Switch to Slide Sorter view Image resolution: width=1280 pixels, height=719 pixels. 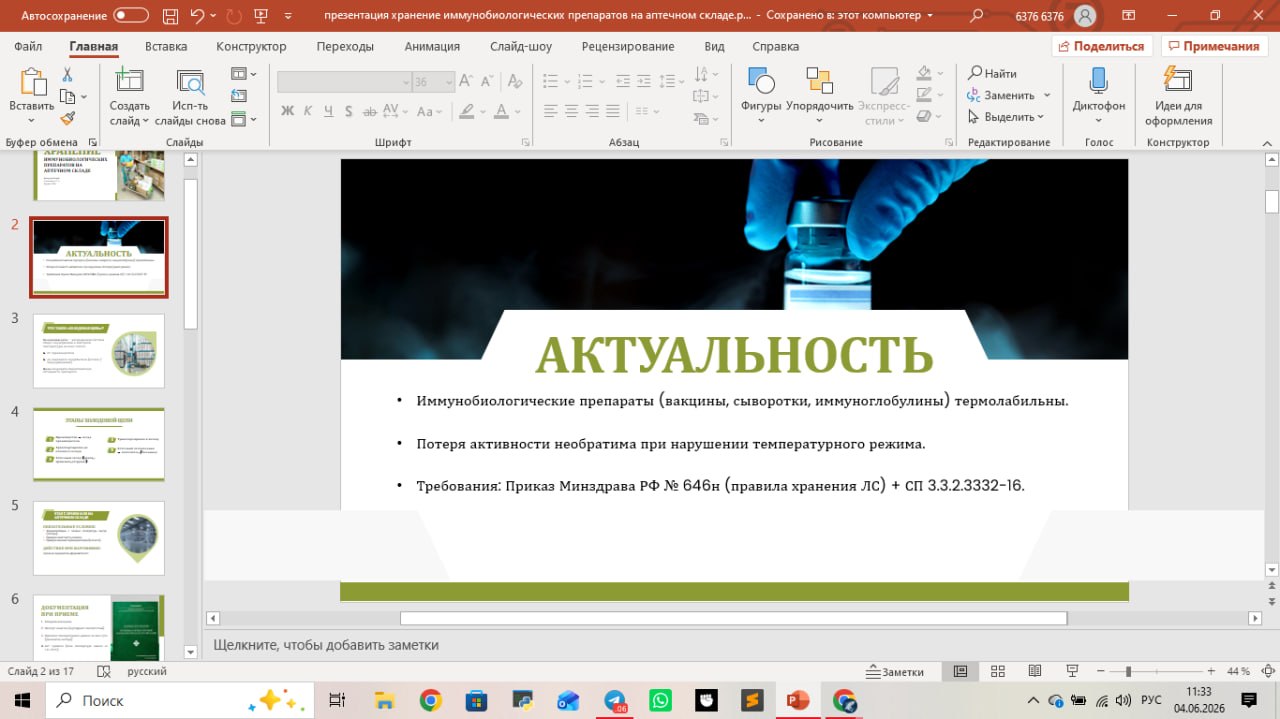(997, 671)
